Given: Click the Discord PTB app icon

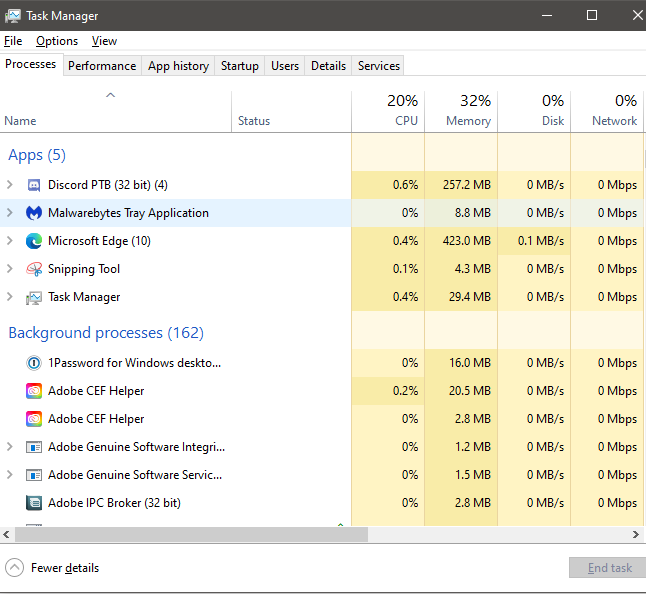Looking at the screenshot, I should tap(34, 185).
